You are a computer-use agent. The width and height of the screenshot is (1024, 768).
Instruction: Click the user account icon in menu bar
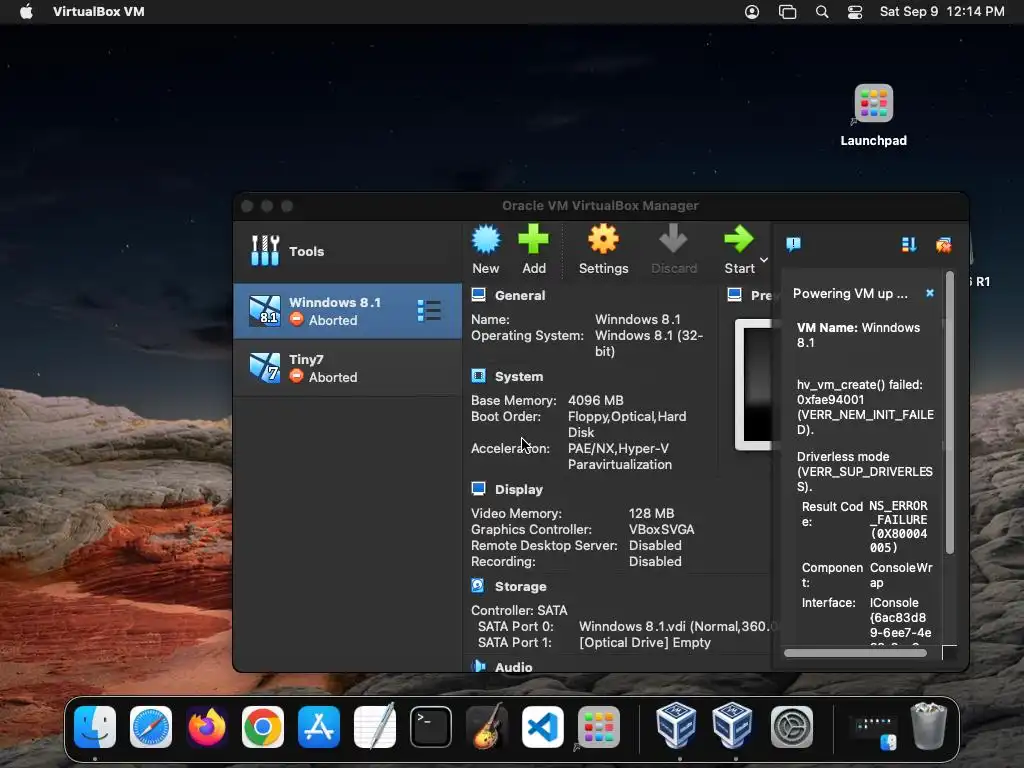point(752,12)
